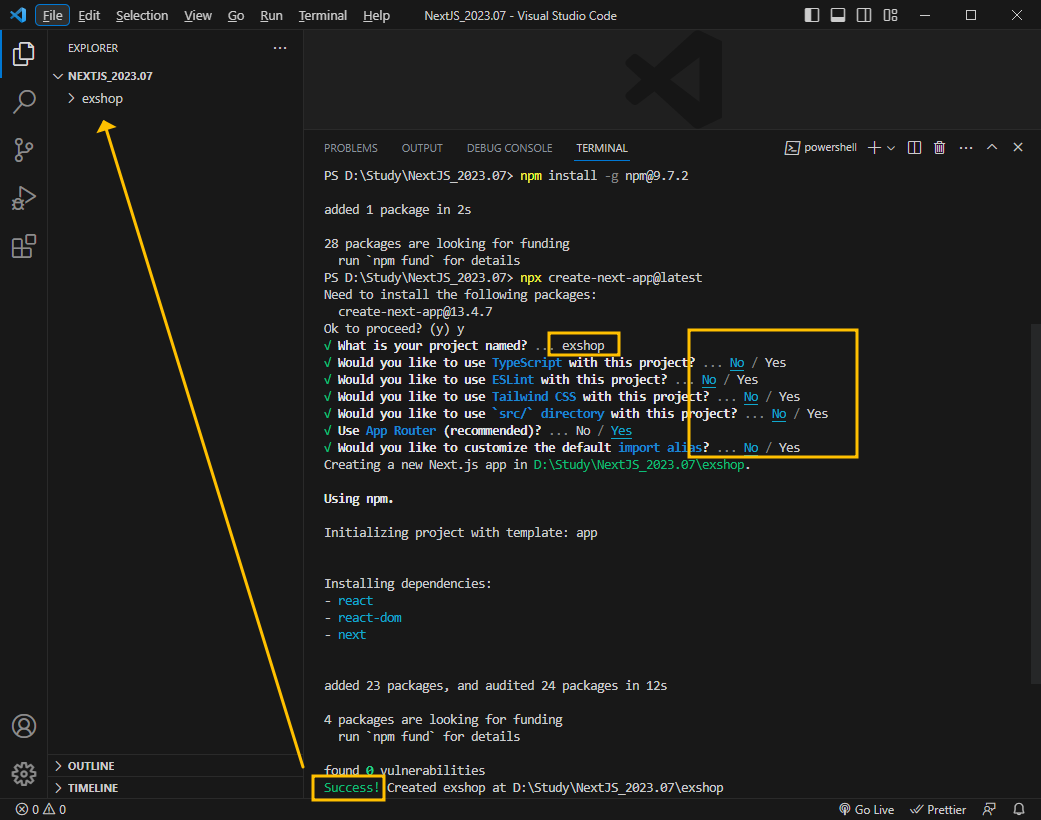Open the Help menu
Viewport: 1041px width, 820px height.
(x=376, y=15)
